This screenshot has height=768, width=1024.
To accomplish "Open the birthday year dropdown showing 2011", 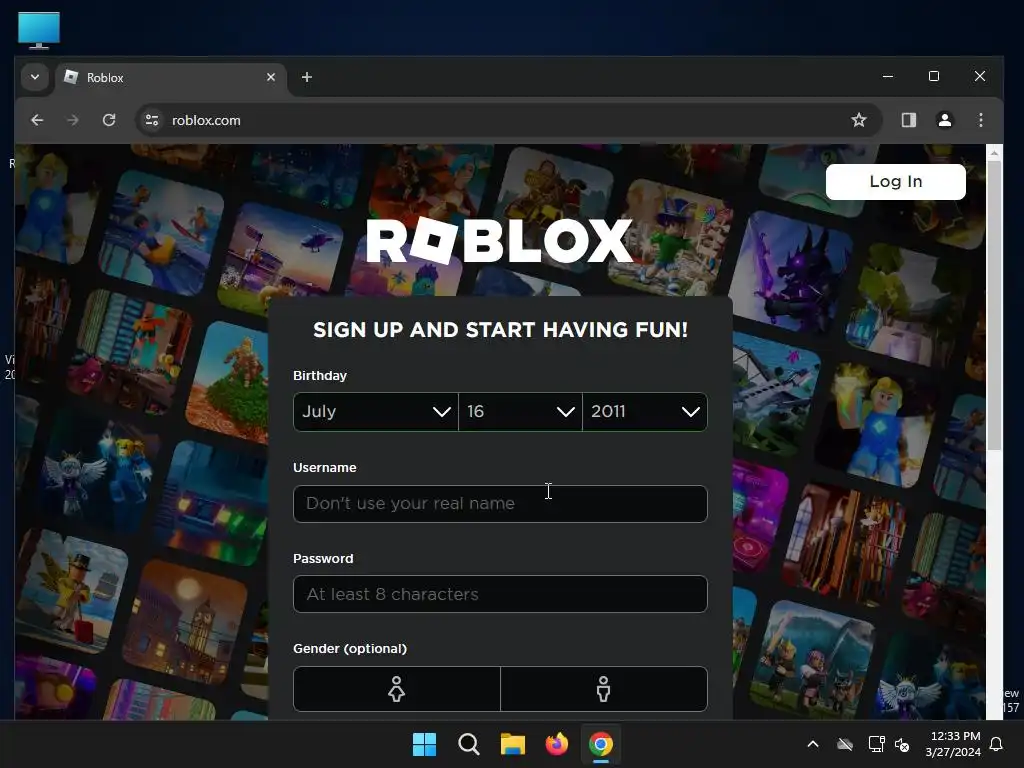I will point(645,411).
